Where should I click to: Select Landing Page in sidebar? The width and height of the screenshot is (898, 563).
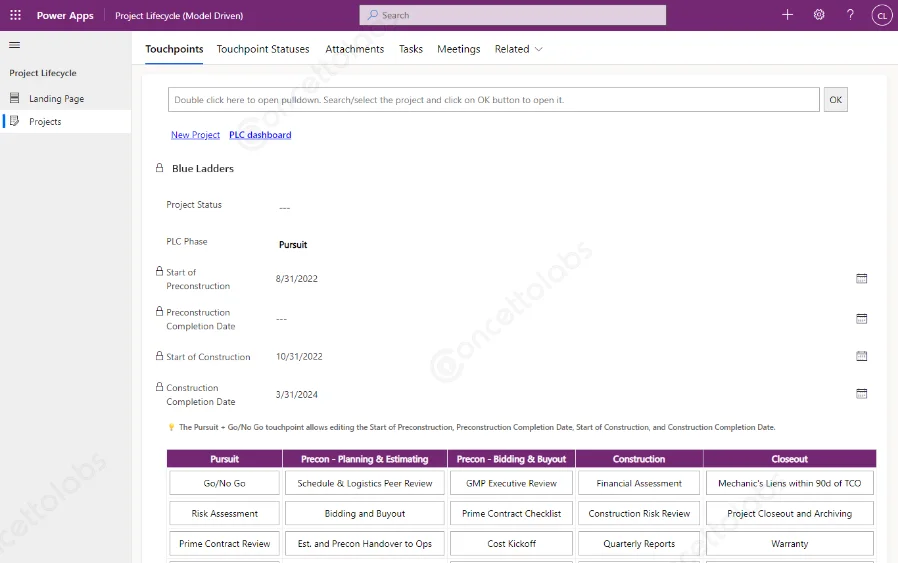pos(56,99)
